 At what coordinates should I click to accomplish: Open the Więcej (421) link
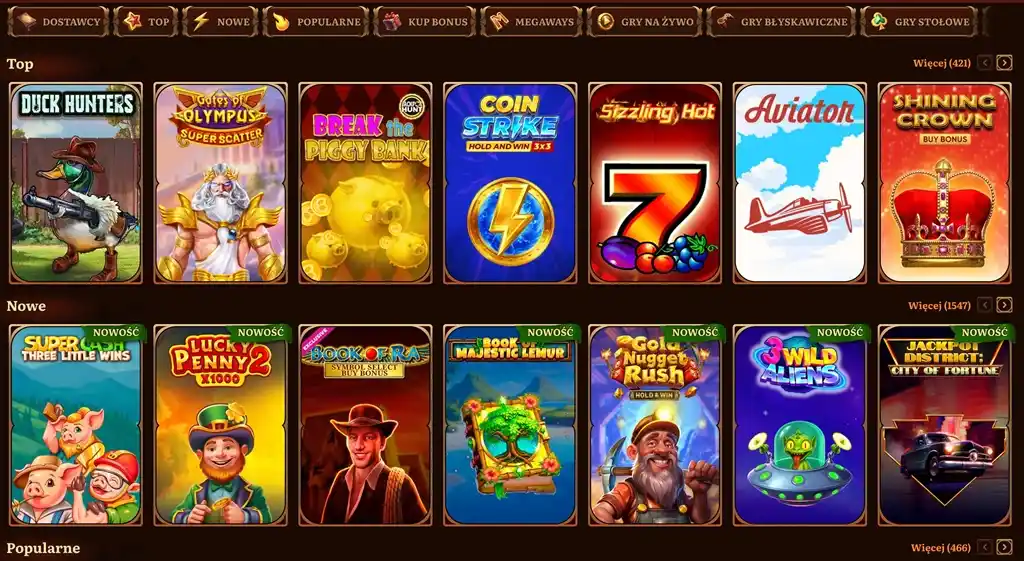click(942, 63)
